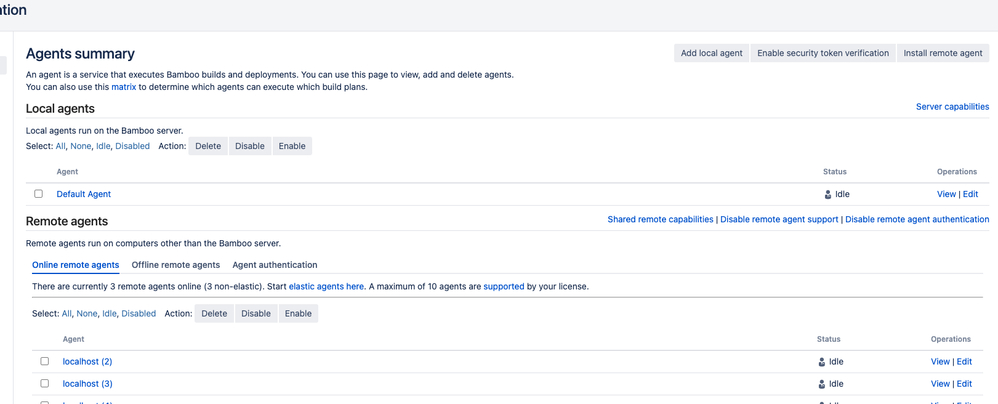Click Disable remote agent authentication
The image size is (998, 404).
point(917,219)
